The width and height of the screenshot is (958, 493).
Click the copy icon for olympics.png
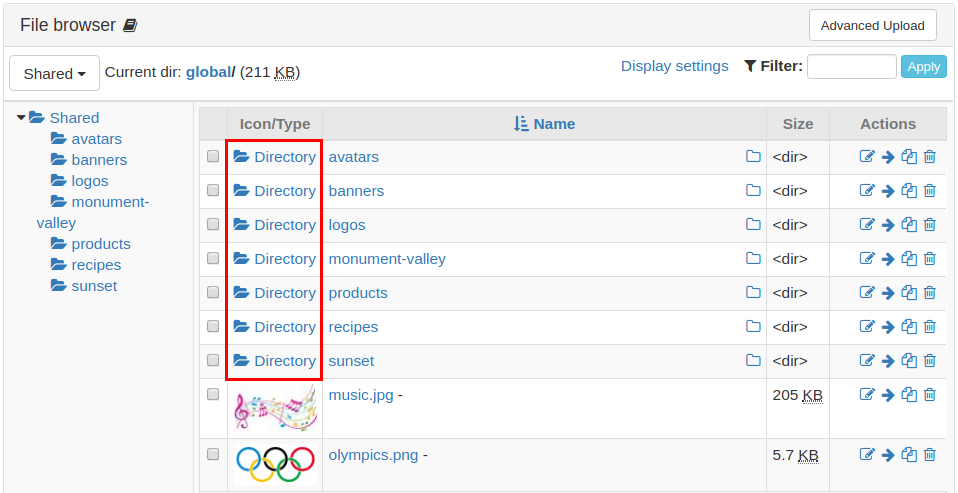(910, 455)
